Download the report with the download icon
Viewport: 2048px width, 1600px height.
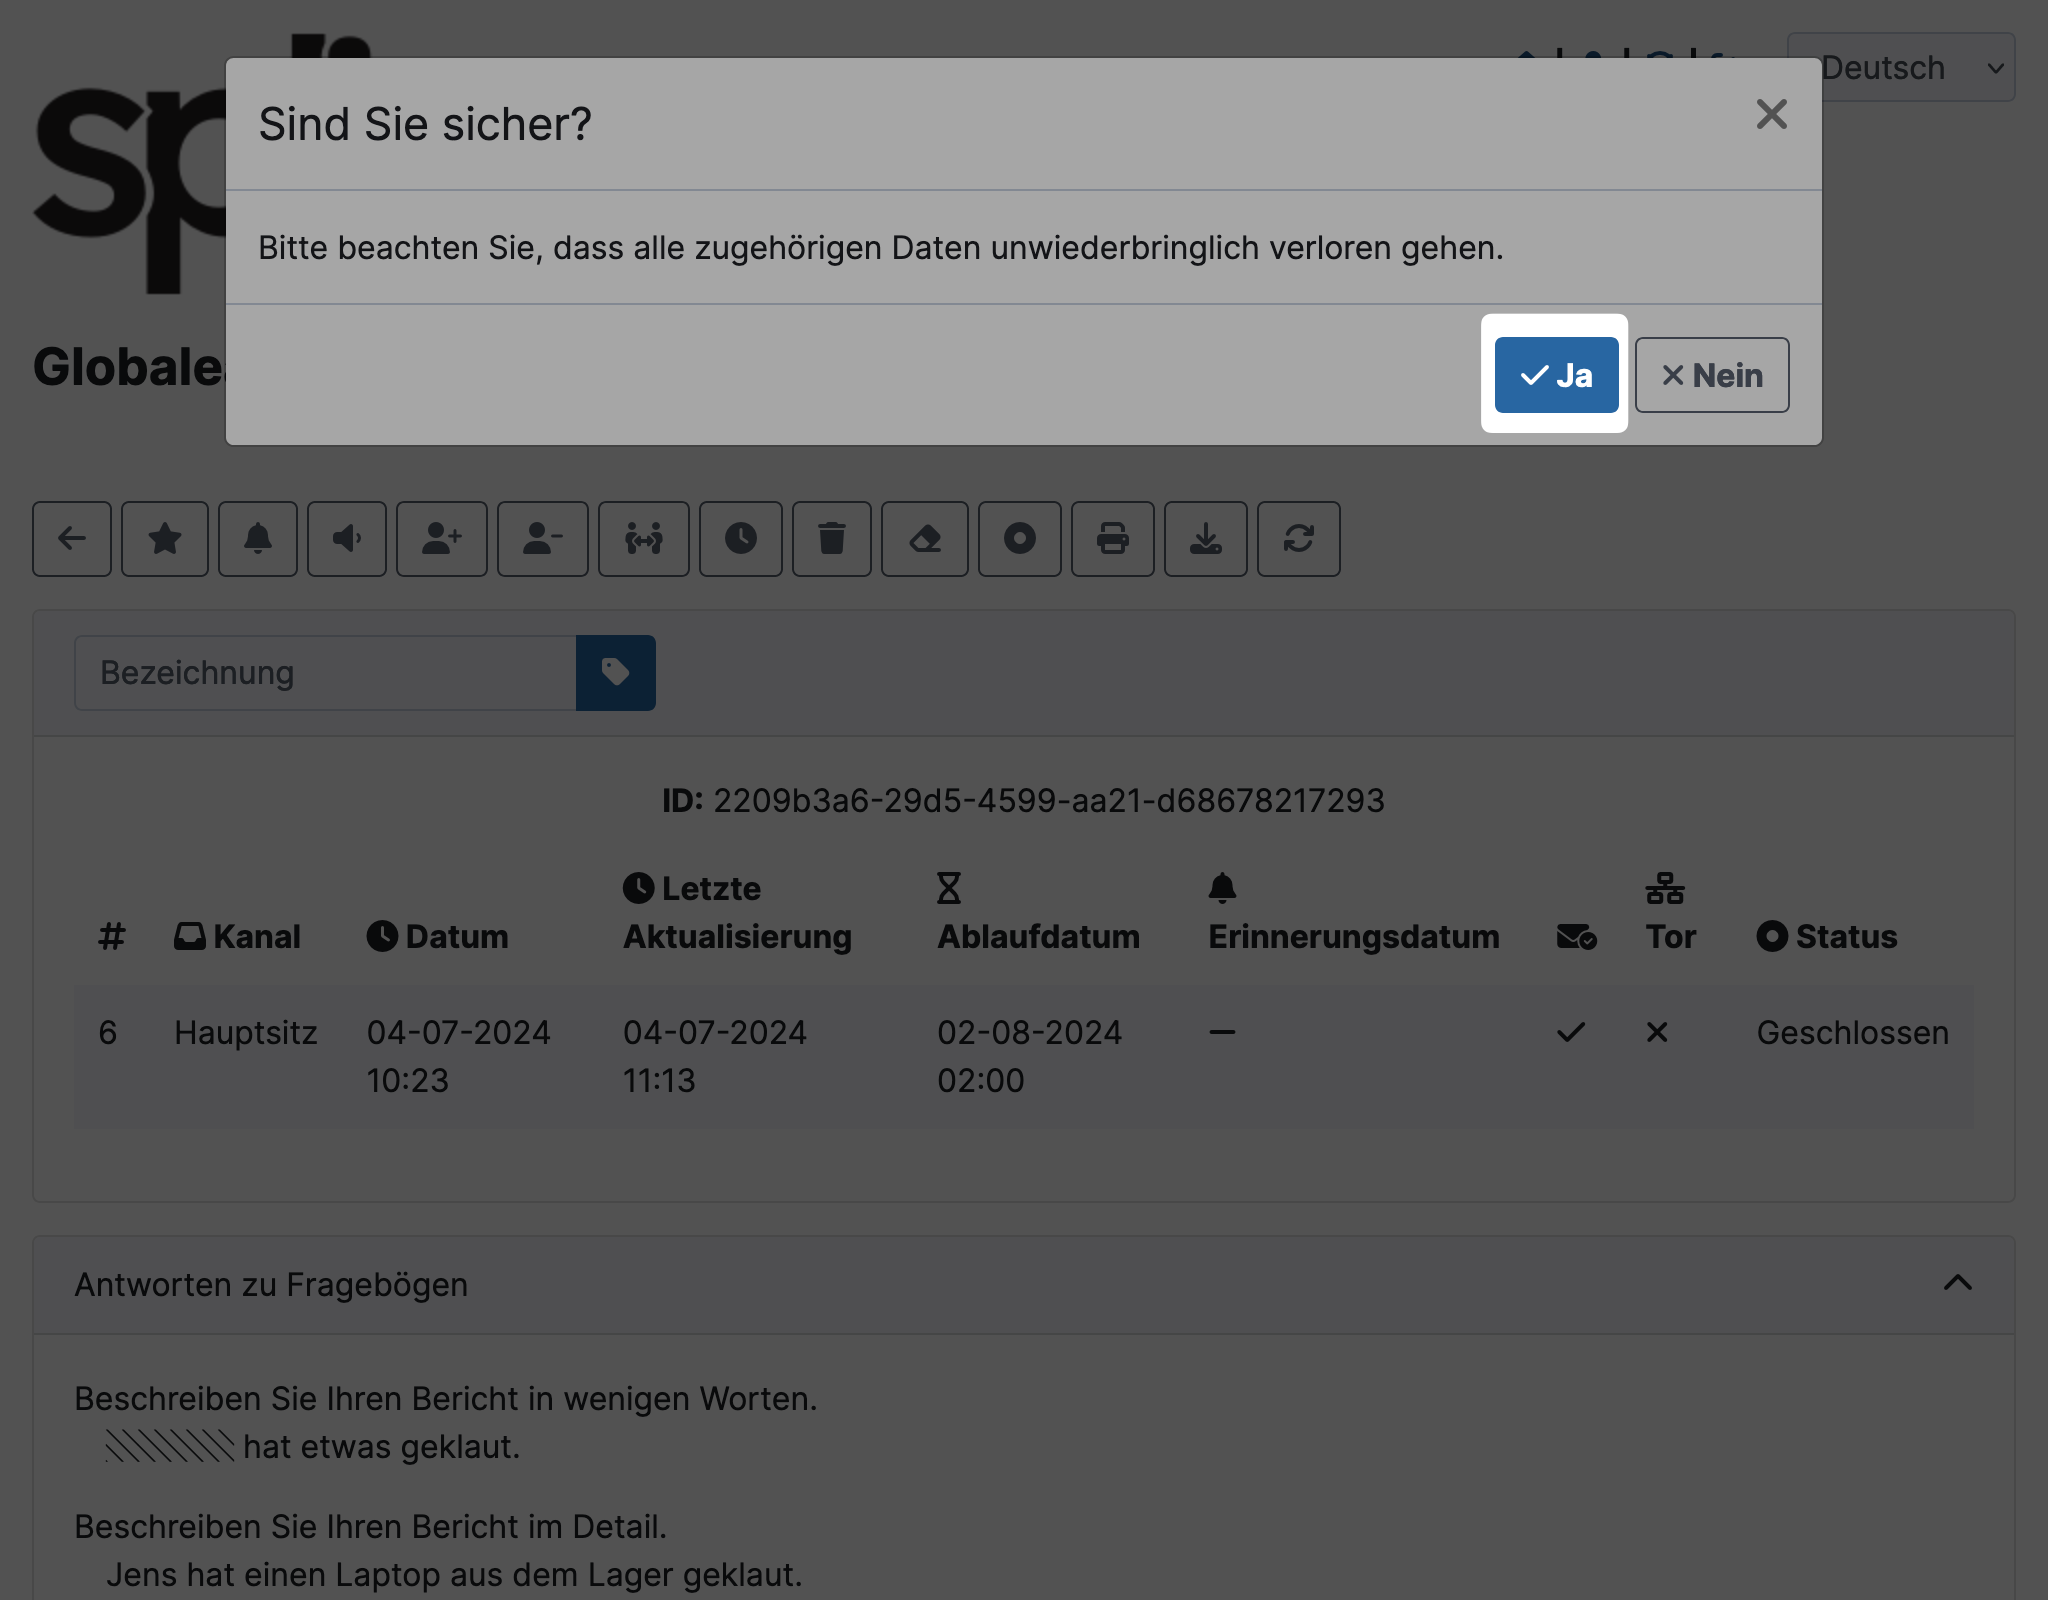pyautogui.click(x=1206, y=539)
